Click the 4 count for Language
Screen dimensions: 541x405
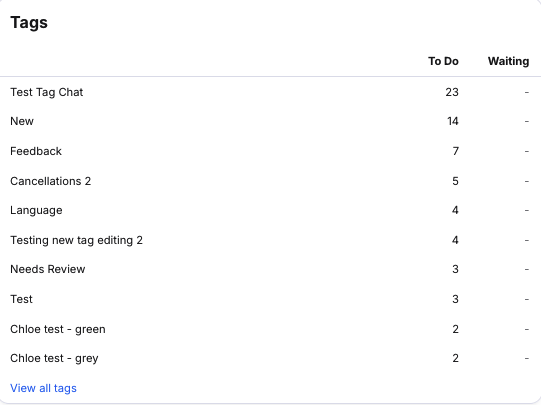coord(455,210)
